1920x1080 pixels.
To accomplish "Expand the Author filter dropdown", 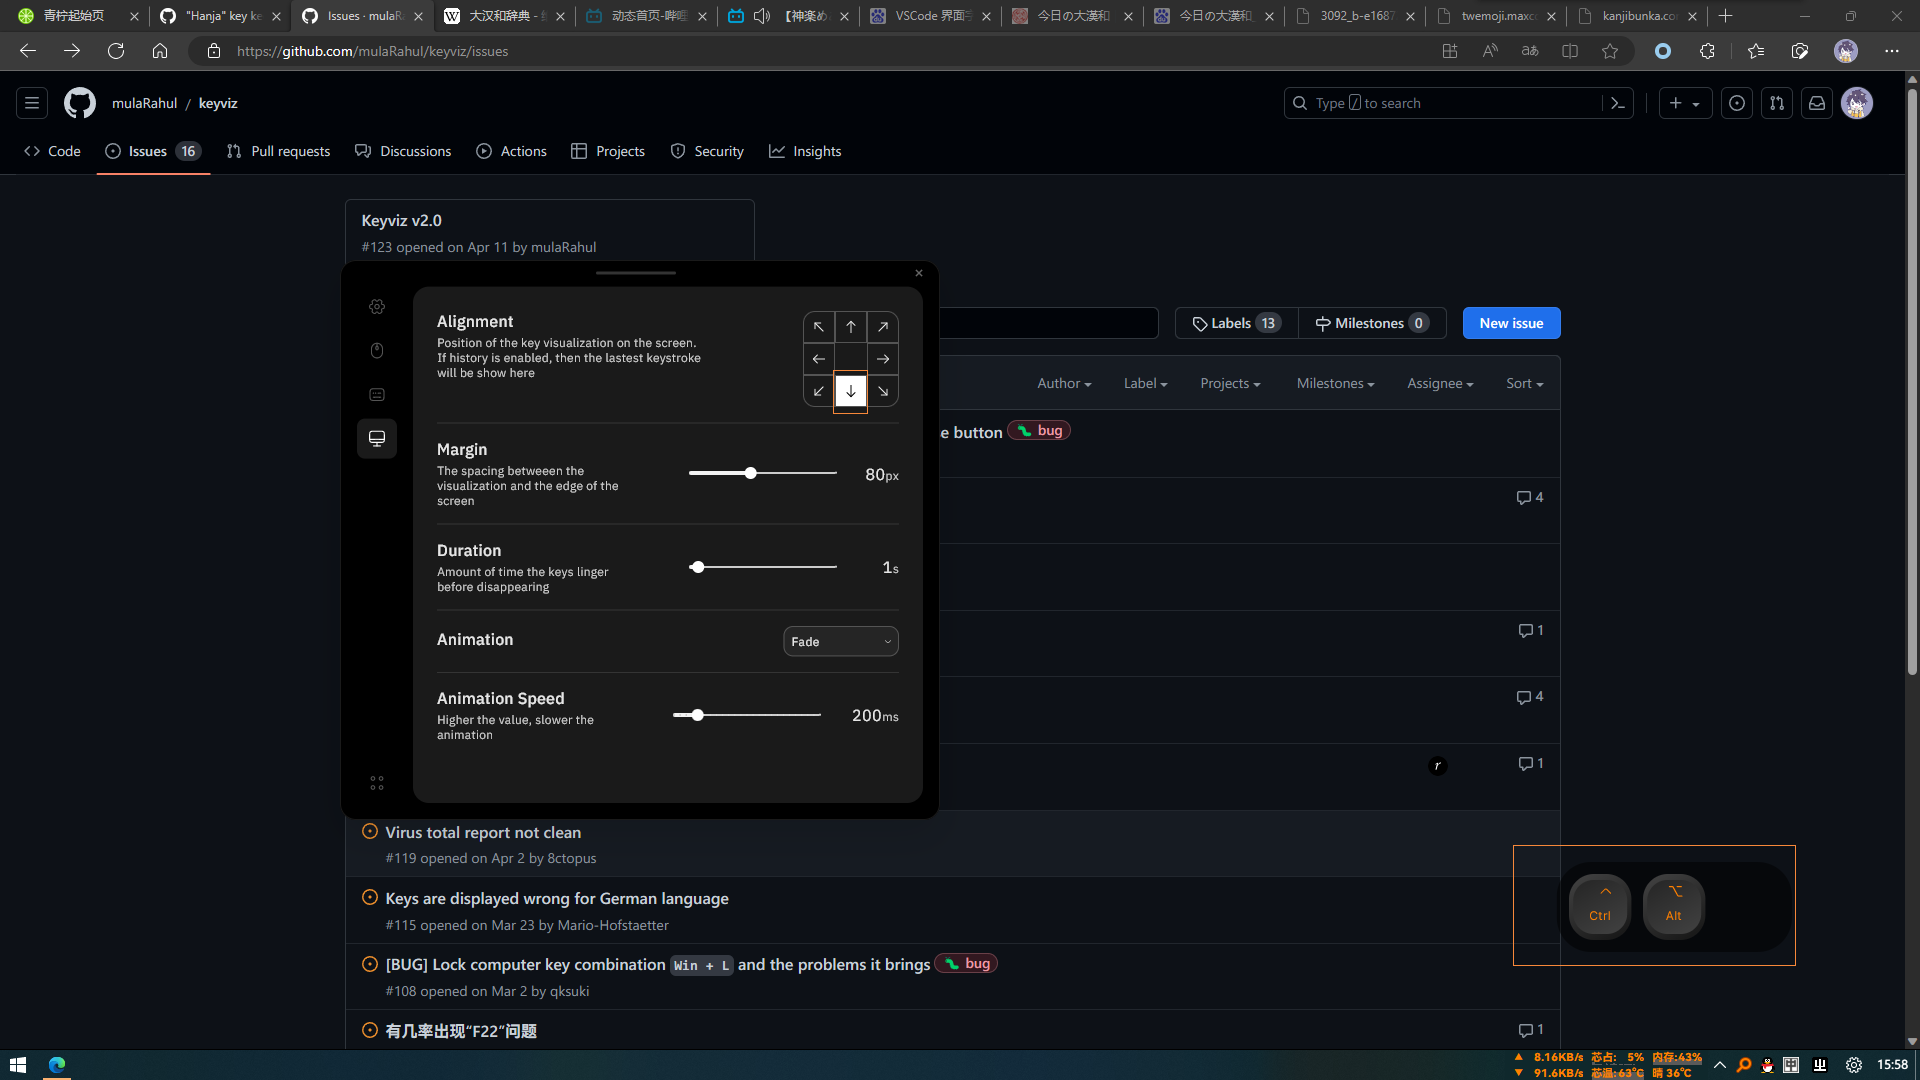I will point(1063,383).
